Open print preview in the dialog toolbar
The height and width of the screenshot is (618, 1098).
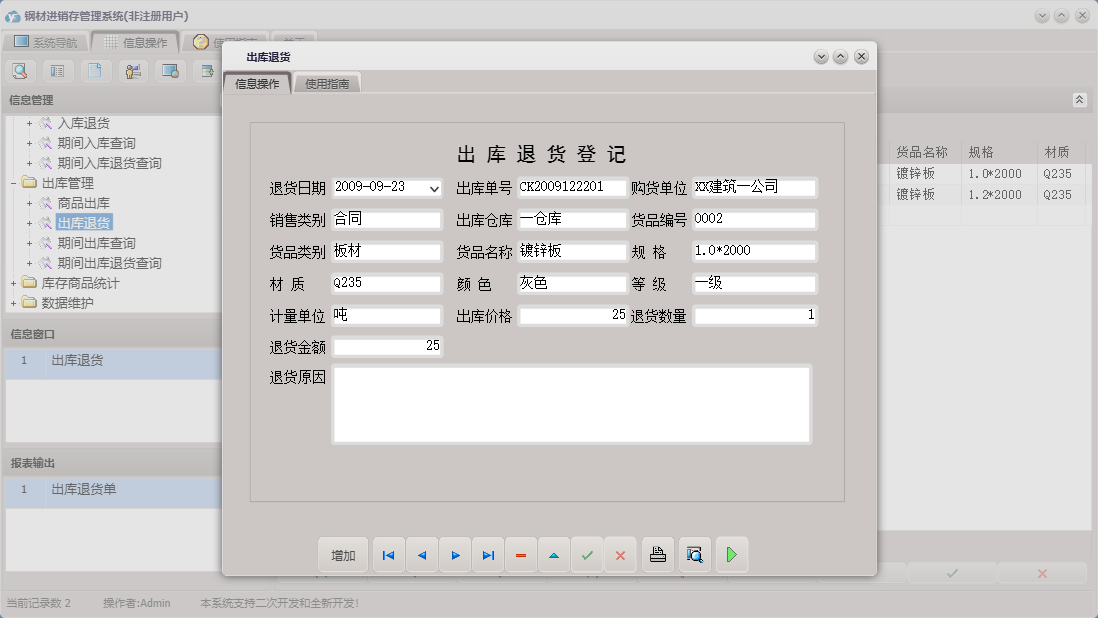coord(695,554)
